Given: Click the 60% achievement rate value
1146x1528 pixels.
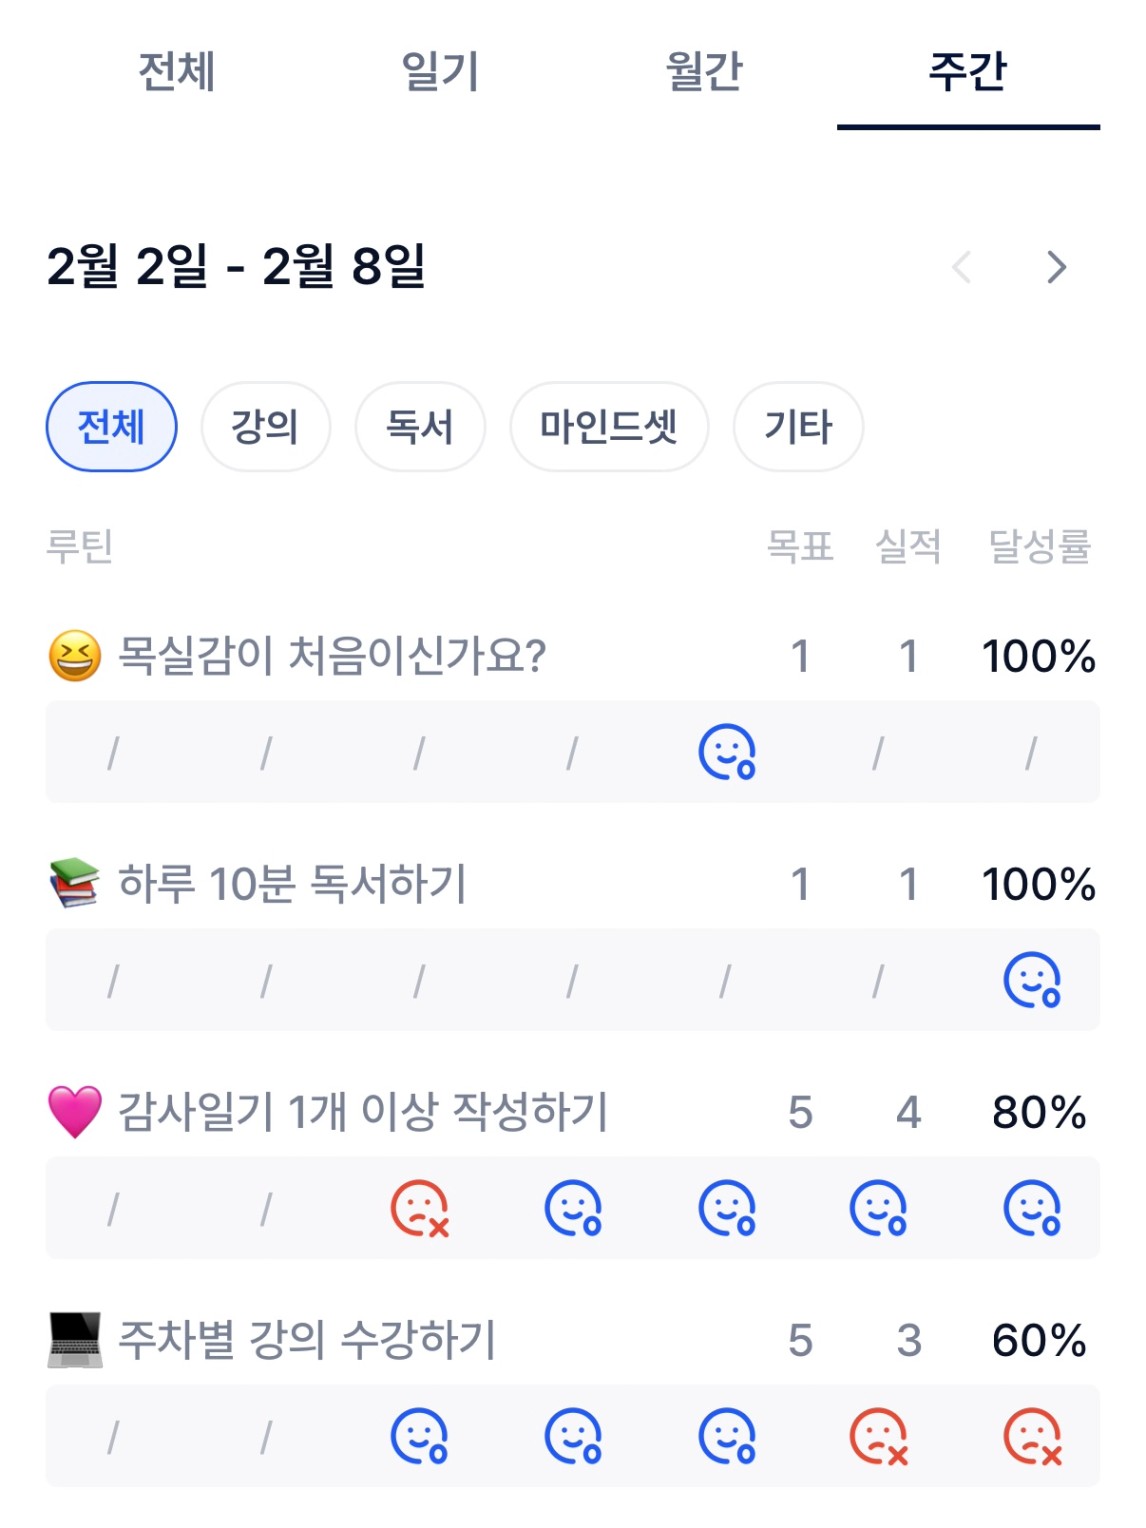Looking at the screenshot, I should tap(1038, 1340).
